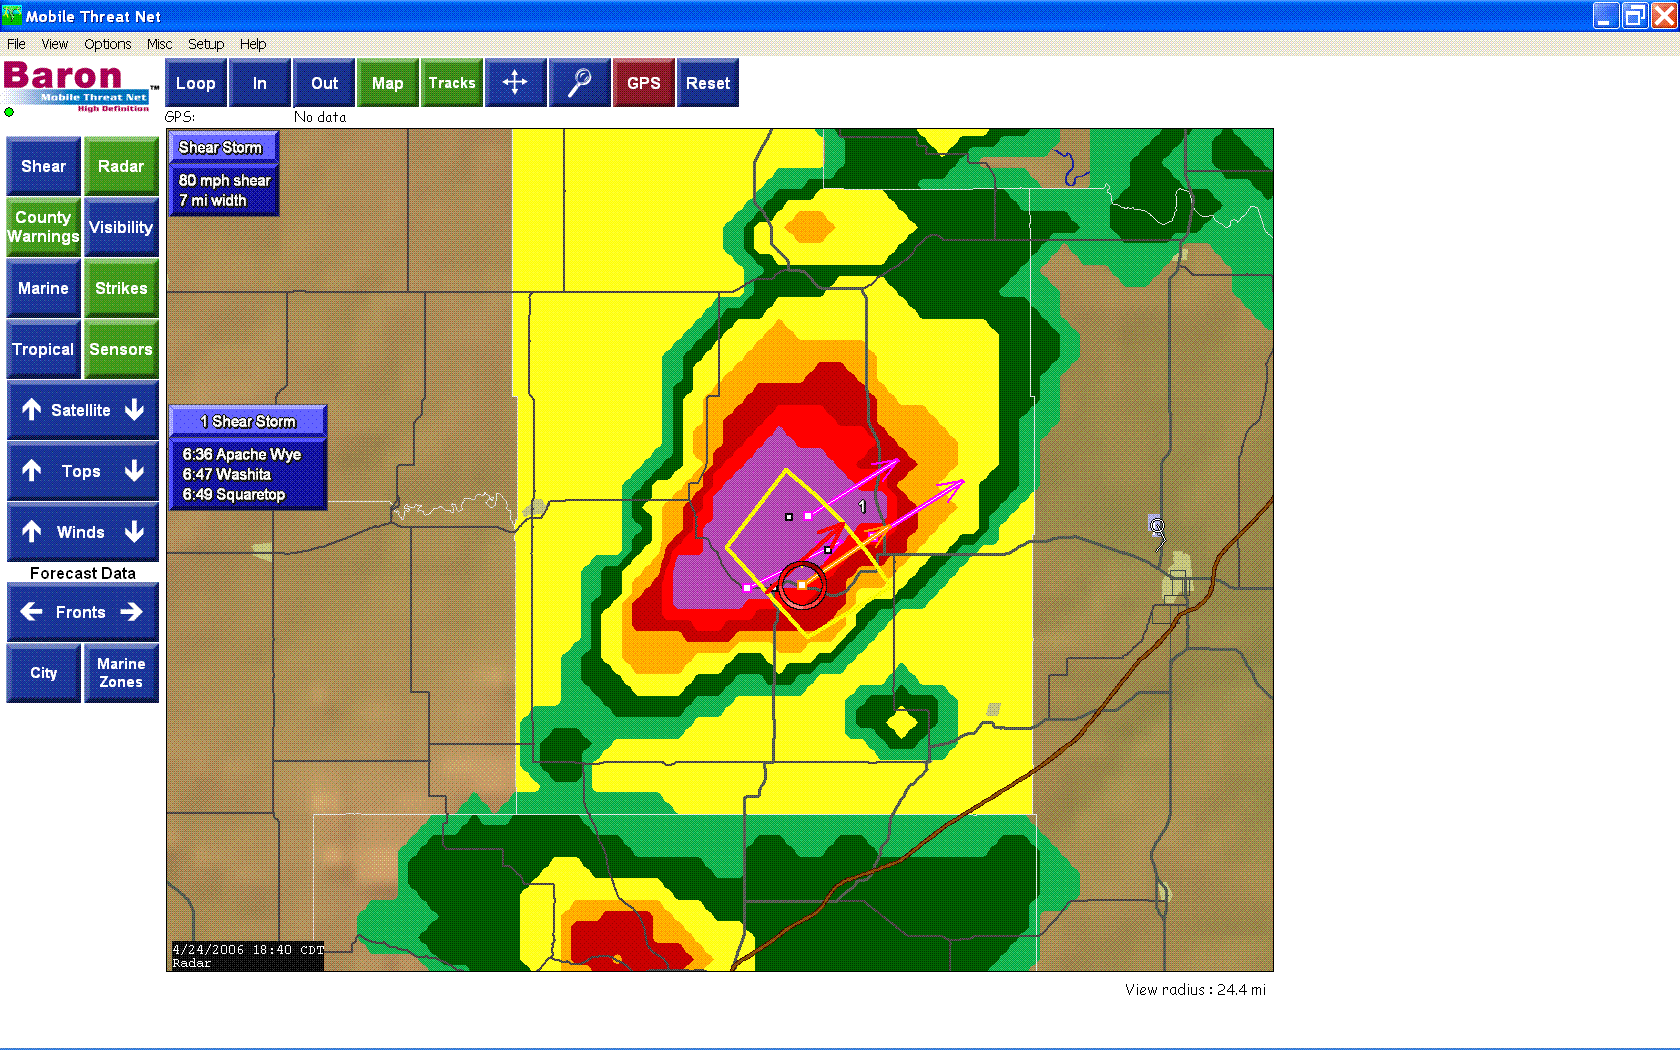The height and width of the screenshot is (1050, 1680).
Task: Raise Tops layer with up arrow
Action: [32, 471]
